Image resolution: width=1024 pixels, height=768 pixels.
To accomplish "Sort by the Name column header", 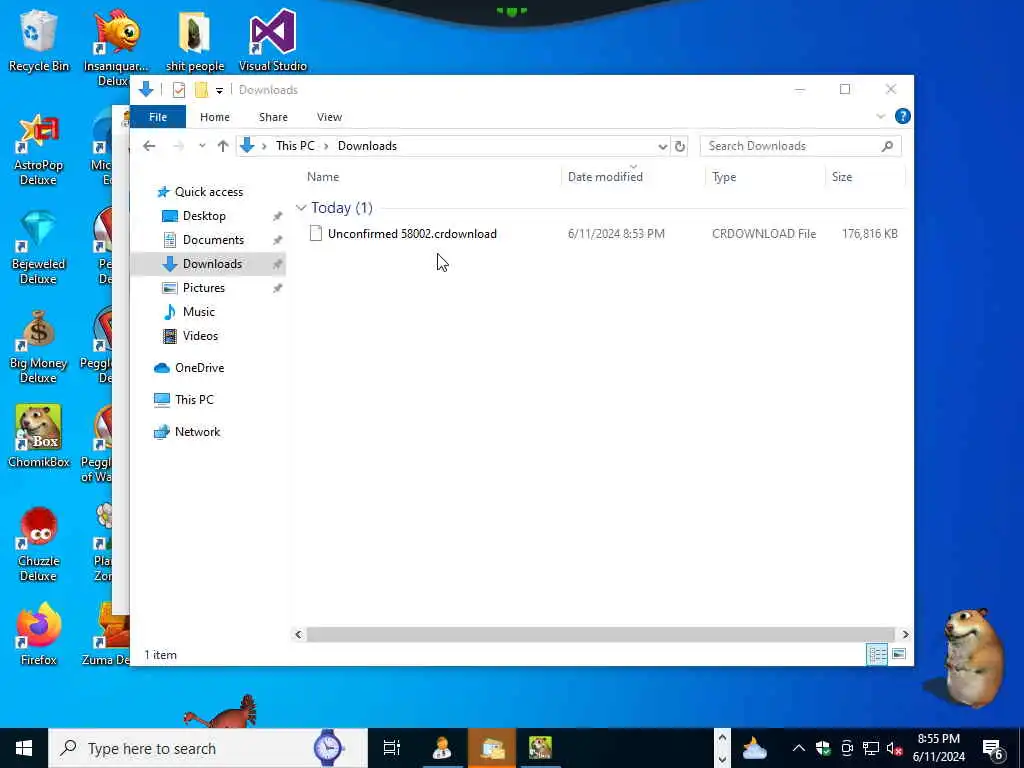I will click(431, 177).
